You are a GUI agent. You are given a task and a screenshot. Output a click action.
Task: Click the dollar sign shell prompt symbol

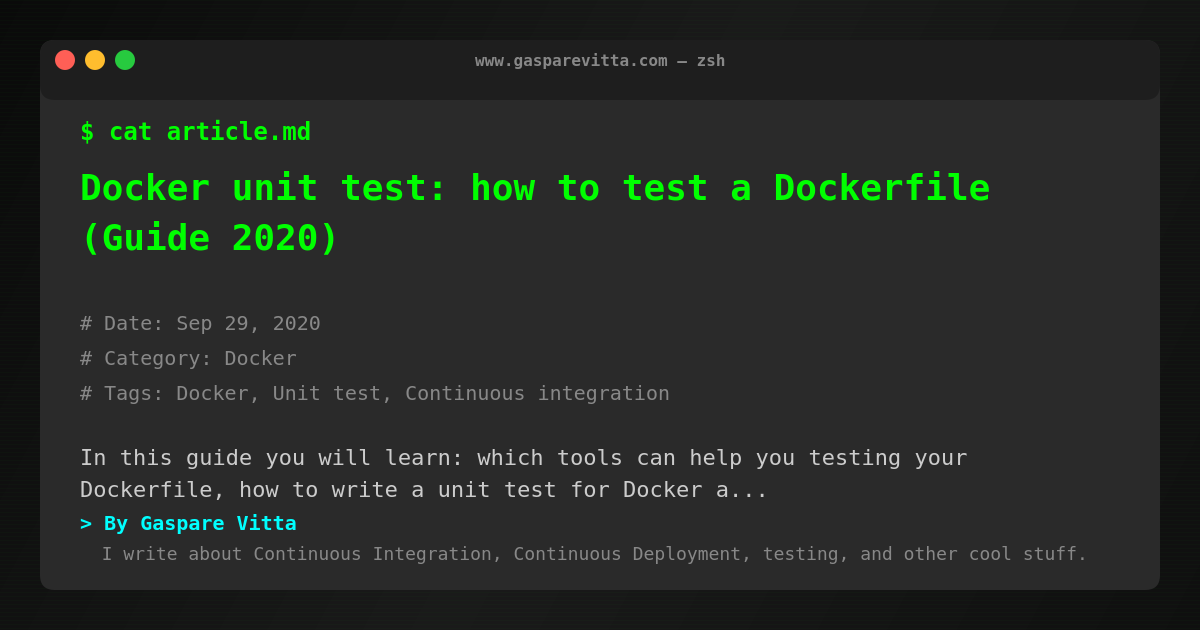(x=87, y=132)
